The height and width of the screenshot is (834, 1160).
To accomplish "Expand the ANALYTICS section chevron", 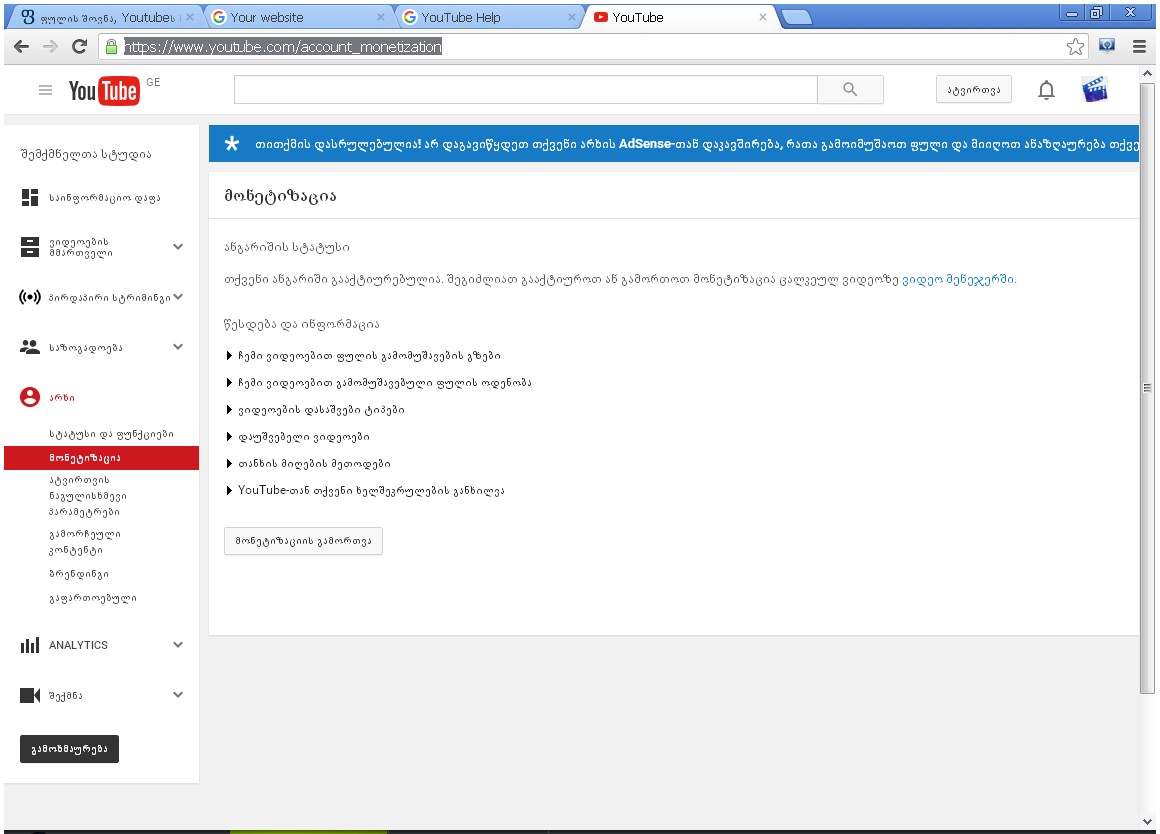I will click(178, 645).
